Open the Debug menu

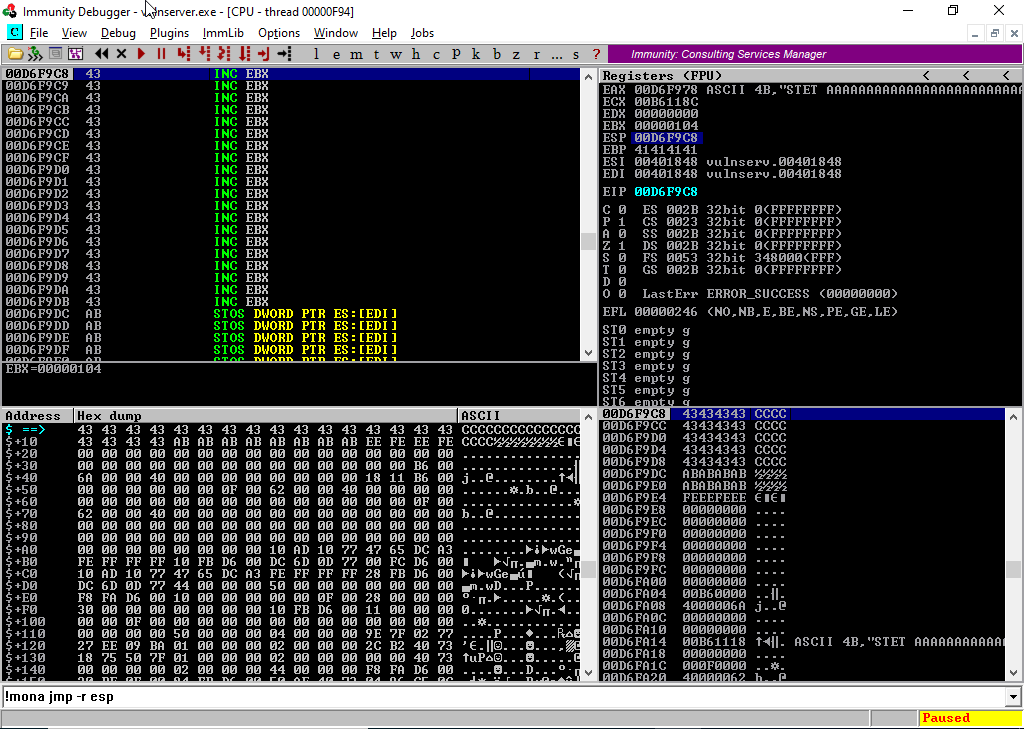[118, 33]
